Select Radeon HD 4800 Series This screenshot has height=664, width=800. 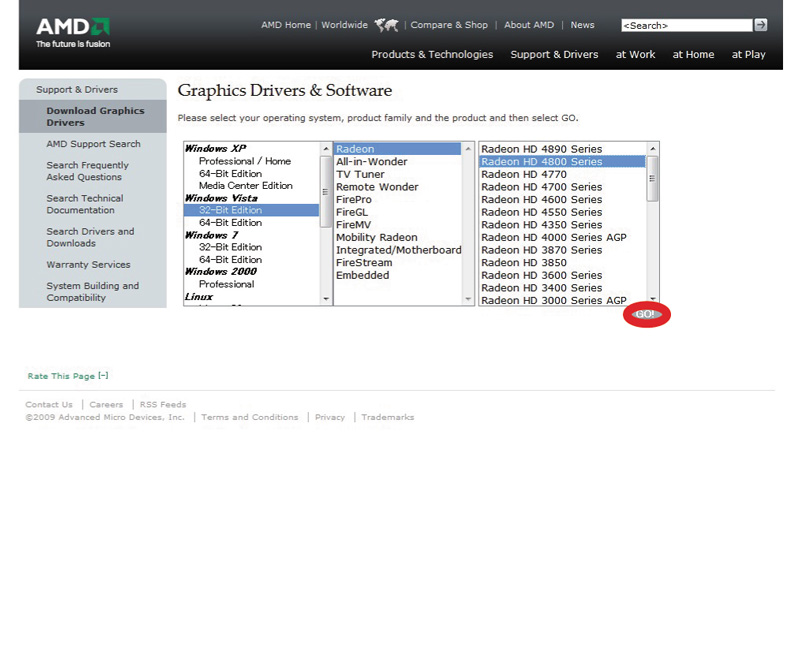click(562, 162)
